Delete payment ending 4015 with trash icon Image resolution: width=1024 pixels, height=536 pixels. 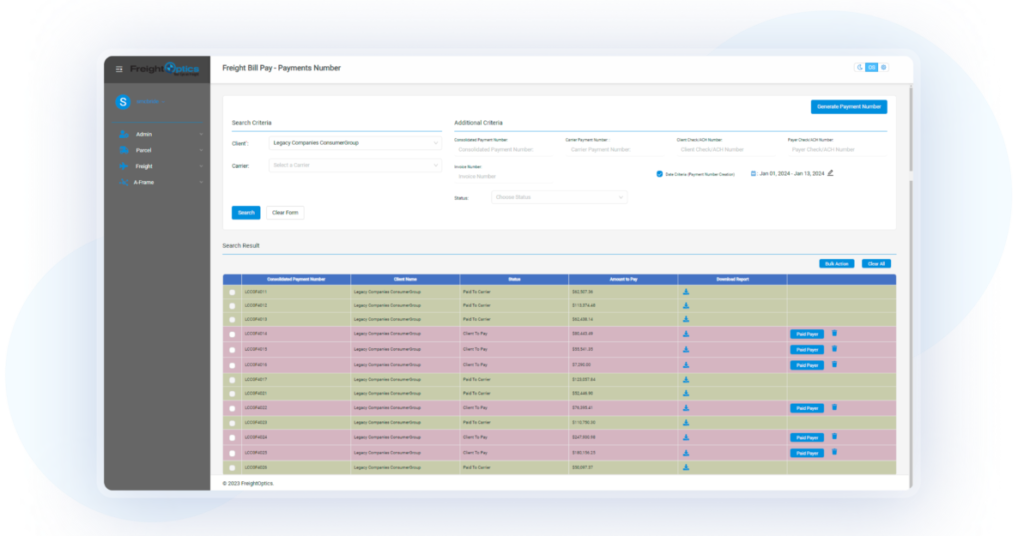coord(835,349)
